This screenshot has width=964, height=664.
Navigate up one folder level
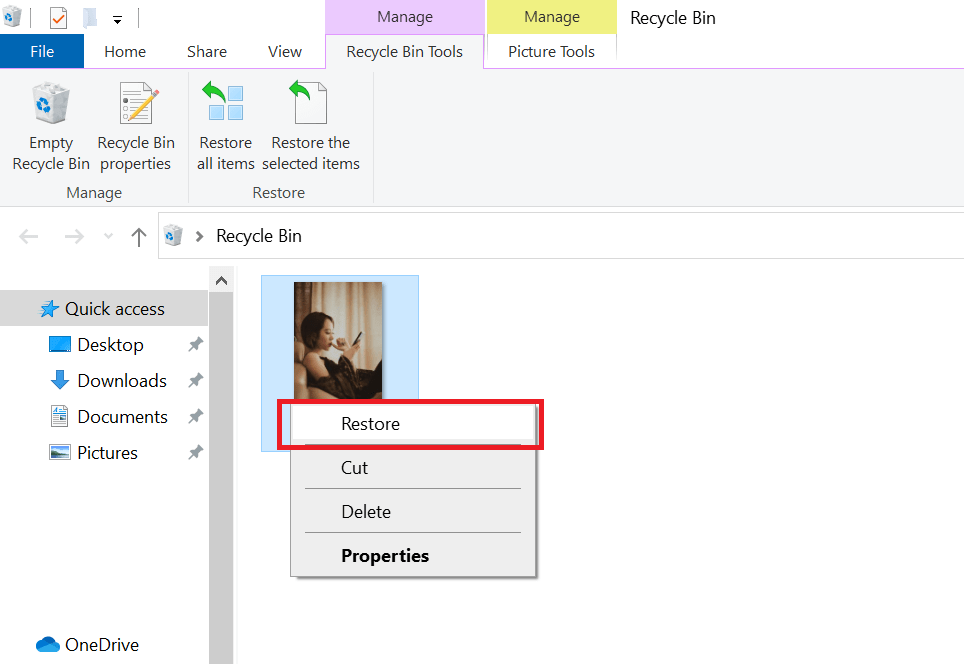tap(138, 236)
